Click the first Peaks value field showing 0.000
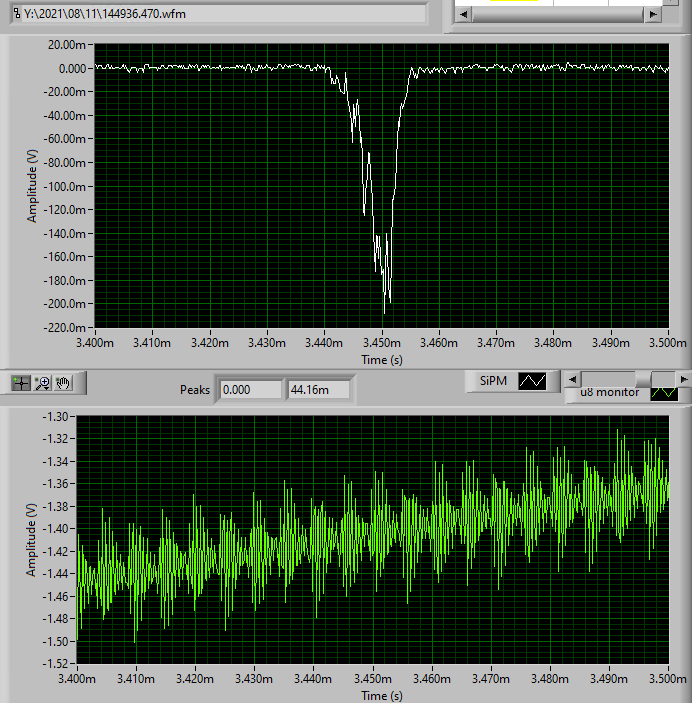The image size is (692, 703). pyautogui.click(x=250, y=389)
